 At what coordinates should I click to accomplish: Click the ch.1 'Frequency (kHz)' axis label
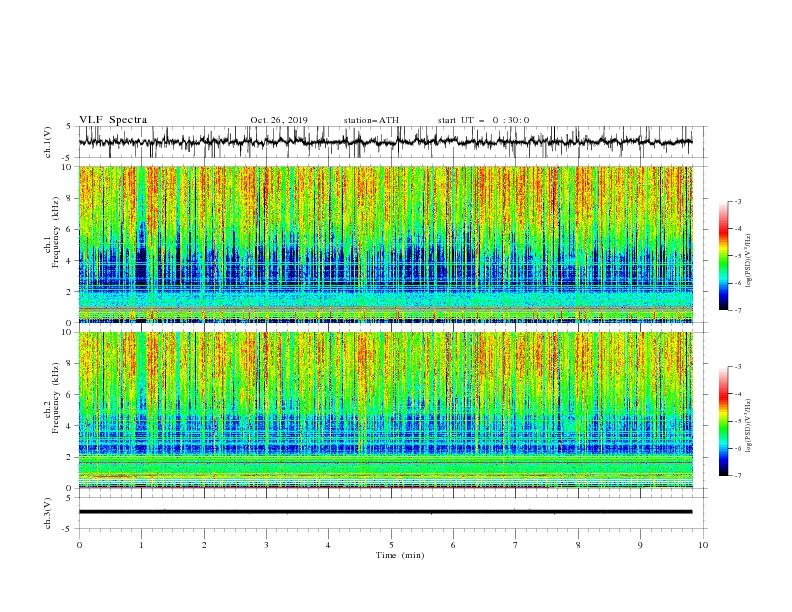56,232
